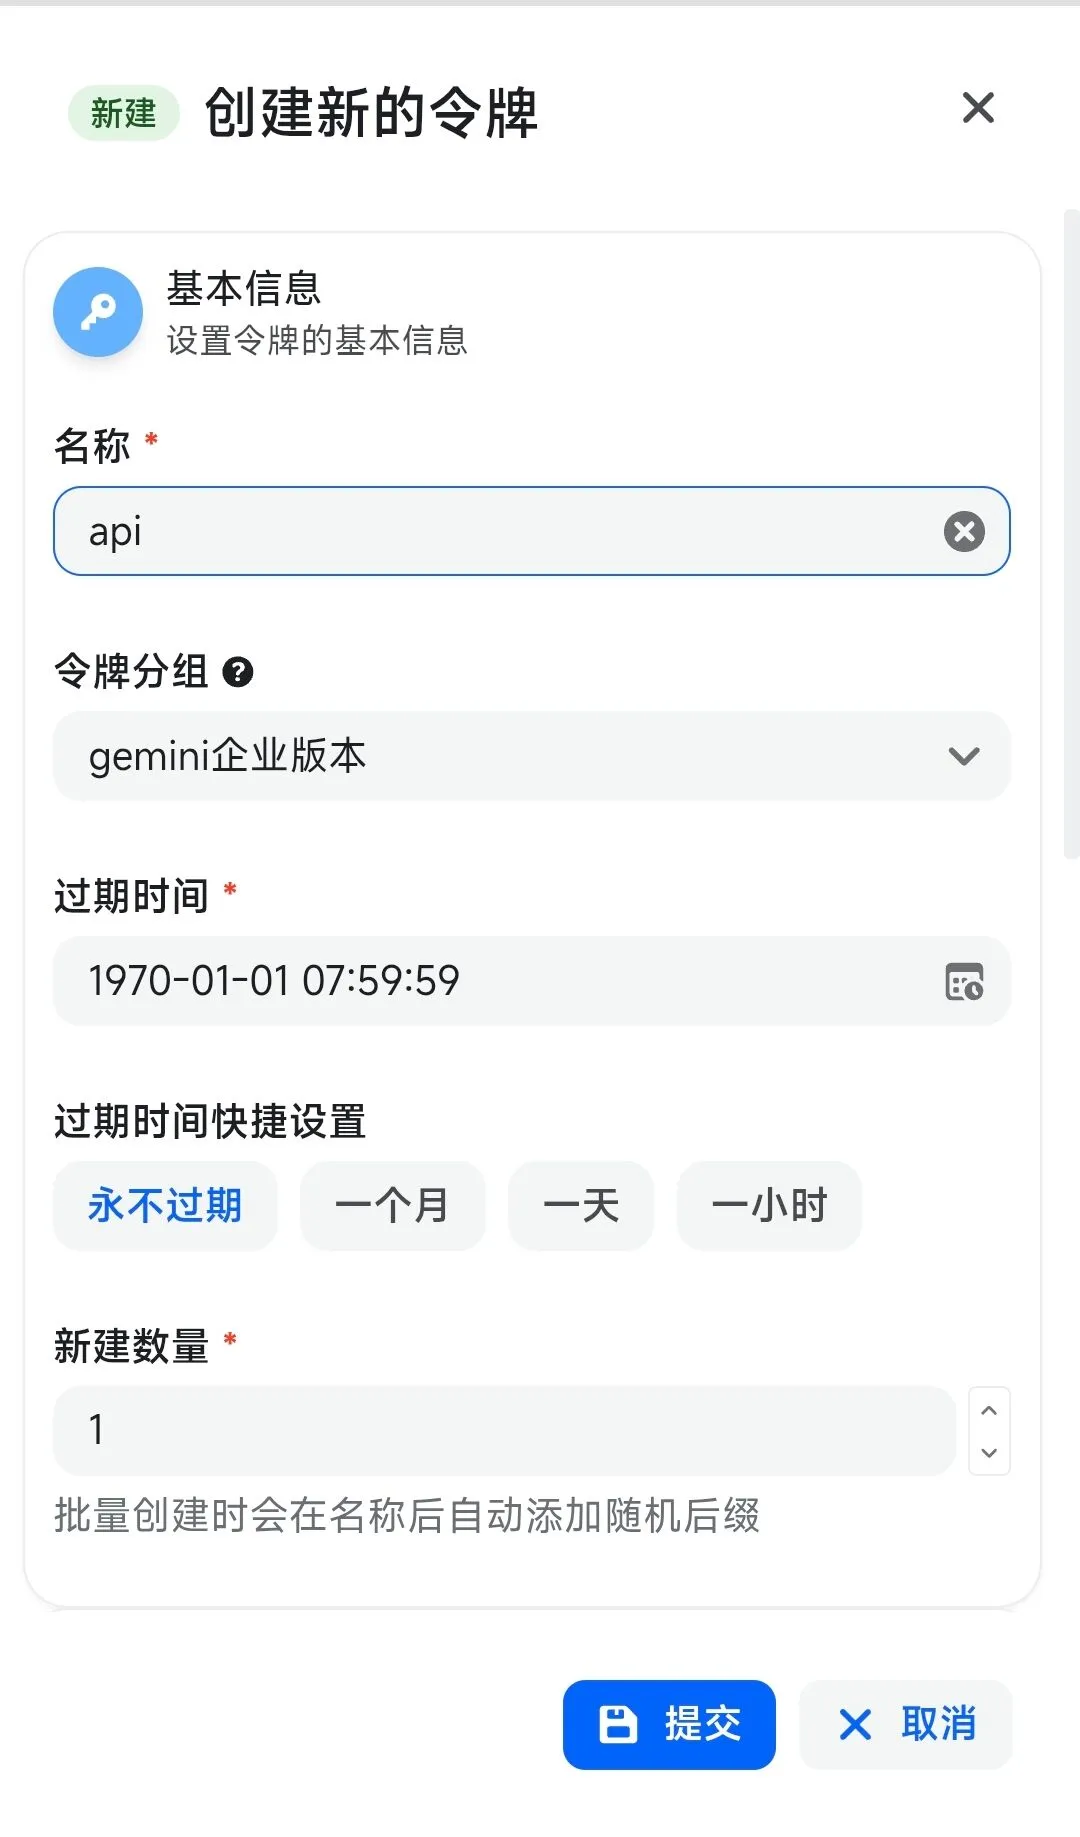
Task: Open the 令牌分组 help question mark icon
Action: tap(237, 672)
